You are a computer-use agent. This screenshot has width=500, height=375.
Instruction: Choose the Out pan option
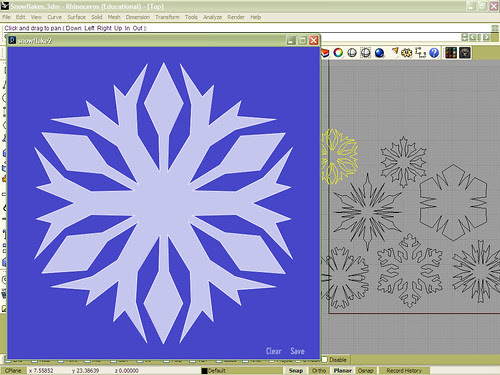[x=138, y=28]
